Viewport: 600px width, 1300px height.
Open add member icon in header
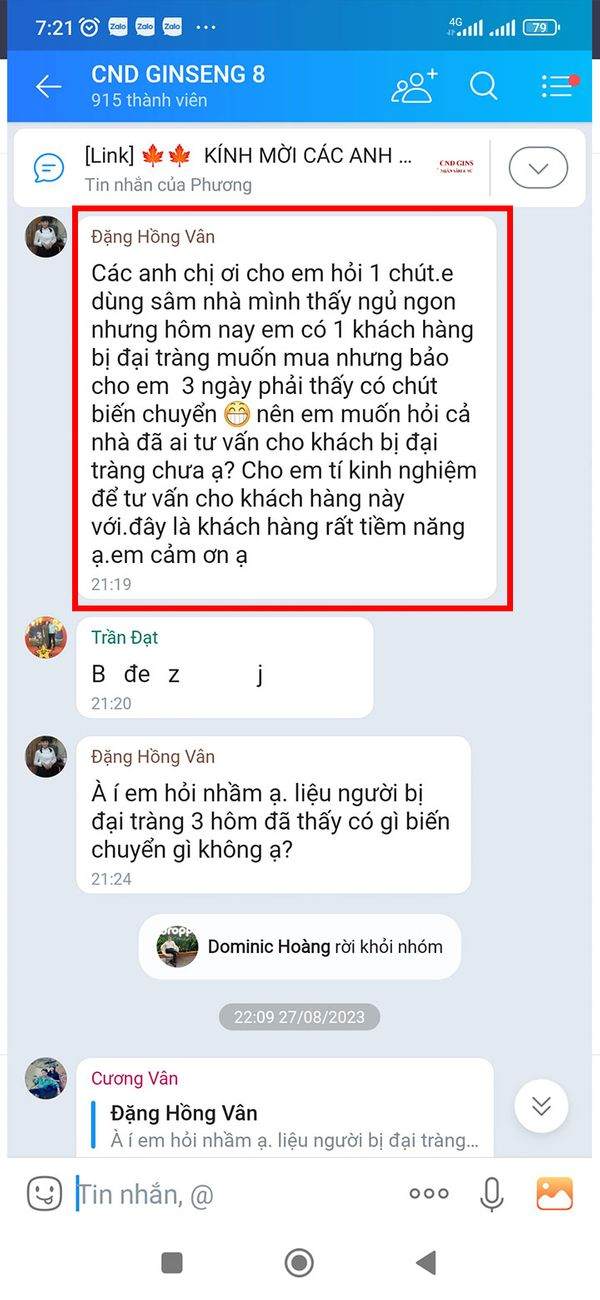click(414, 86)
